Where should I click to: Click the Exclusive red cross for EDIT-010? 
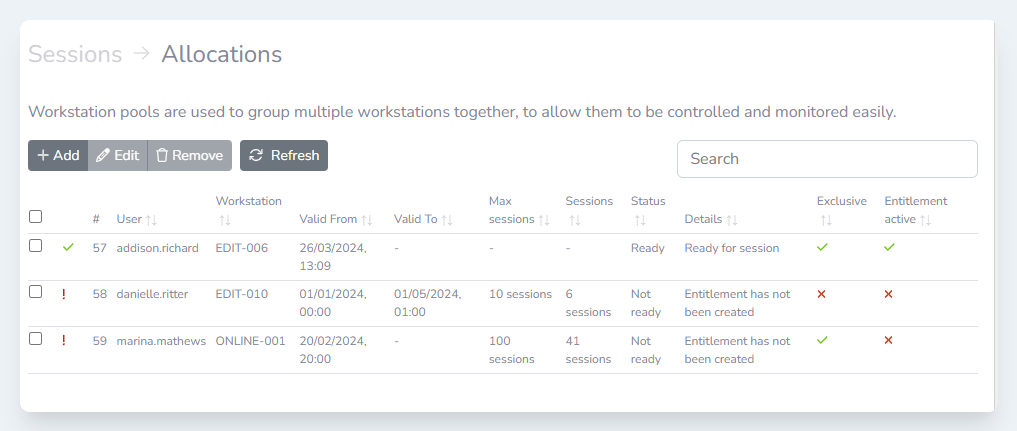(822, 294)
